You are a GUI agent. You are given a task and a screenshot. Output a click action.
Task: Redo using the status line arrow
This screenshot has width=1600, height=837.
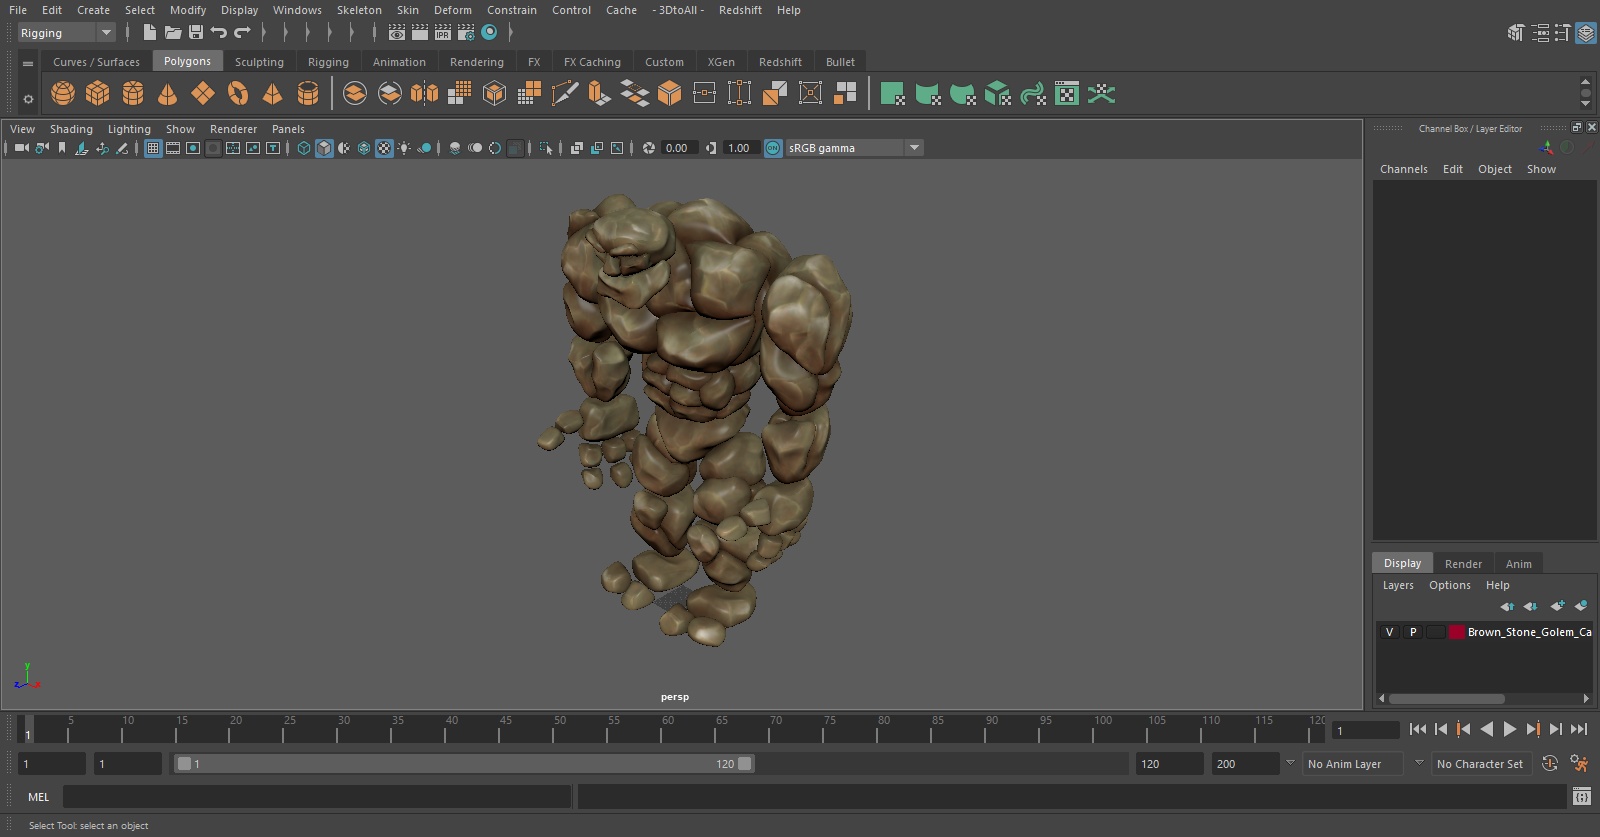click(242, 33)
